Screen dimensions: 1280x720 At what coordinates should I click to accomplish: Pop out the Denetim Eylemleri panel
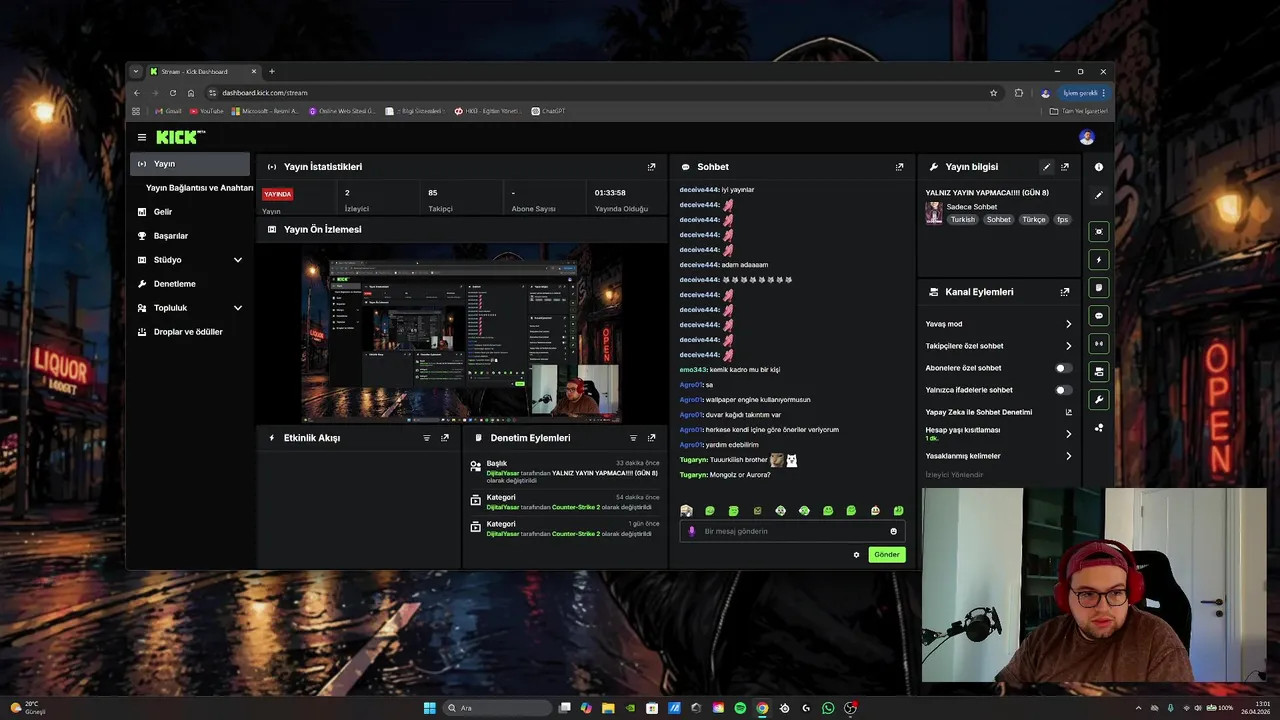(651, 438)
